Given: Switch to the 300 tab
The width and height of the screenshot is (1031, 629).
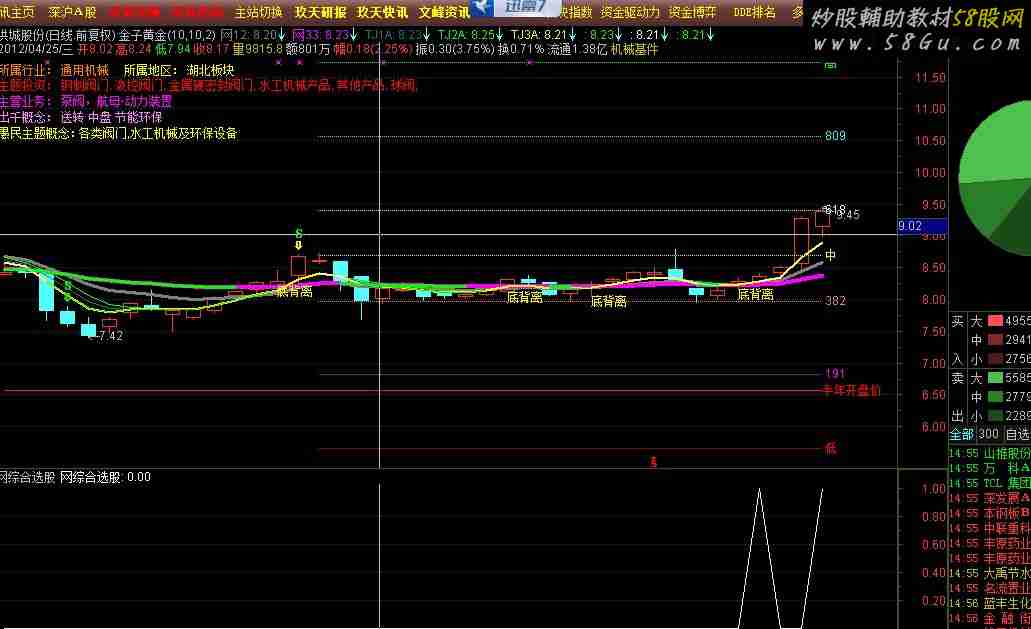Looking at the screenshot, I should [988, 434].
